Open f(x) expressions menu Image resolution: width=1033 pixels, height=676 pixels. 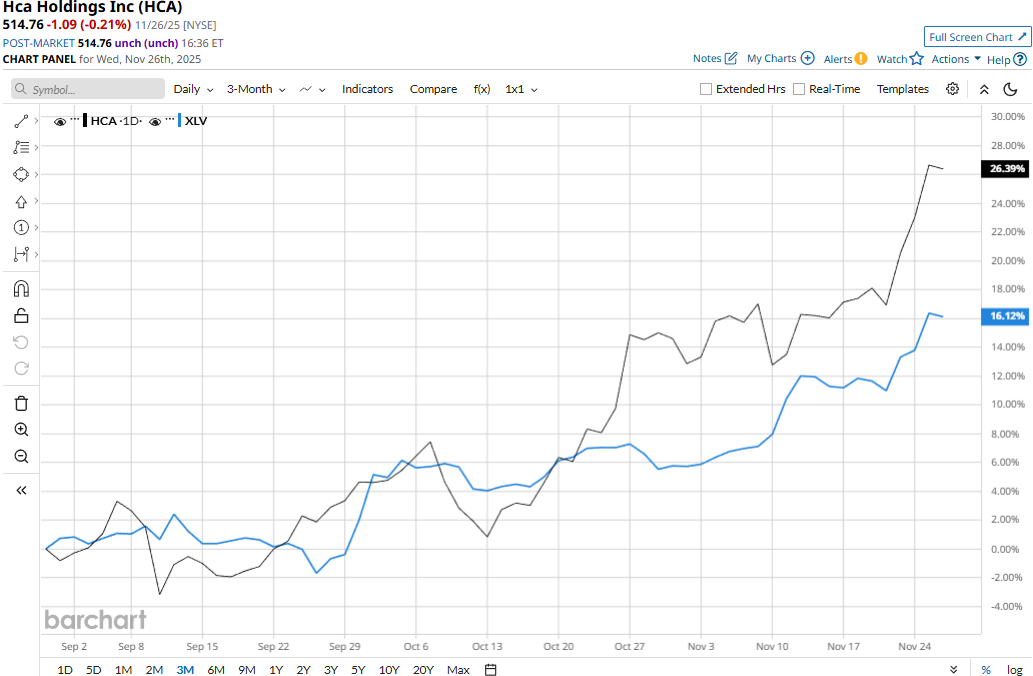coord(482,89)
